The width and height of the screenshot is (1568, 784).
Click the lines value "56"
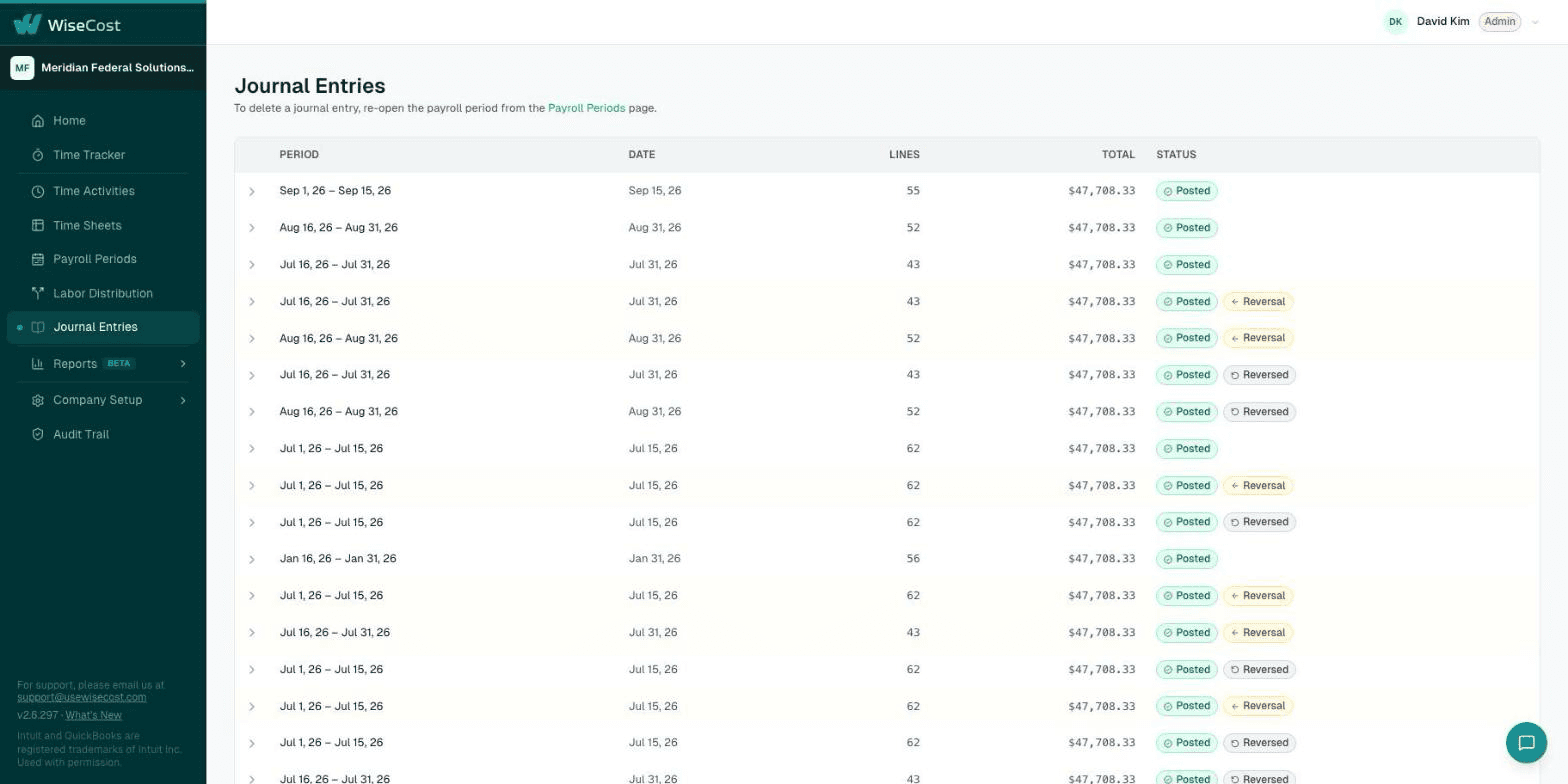pos(913,559)
